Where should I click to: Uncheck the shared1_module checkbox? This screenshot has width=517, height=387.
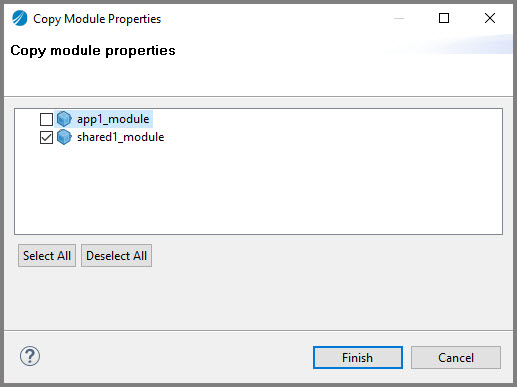(46, 137)
